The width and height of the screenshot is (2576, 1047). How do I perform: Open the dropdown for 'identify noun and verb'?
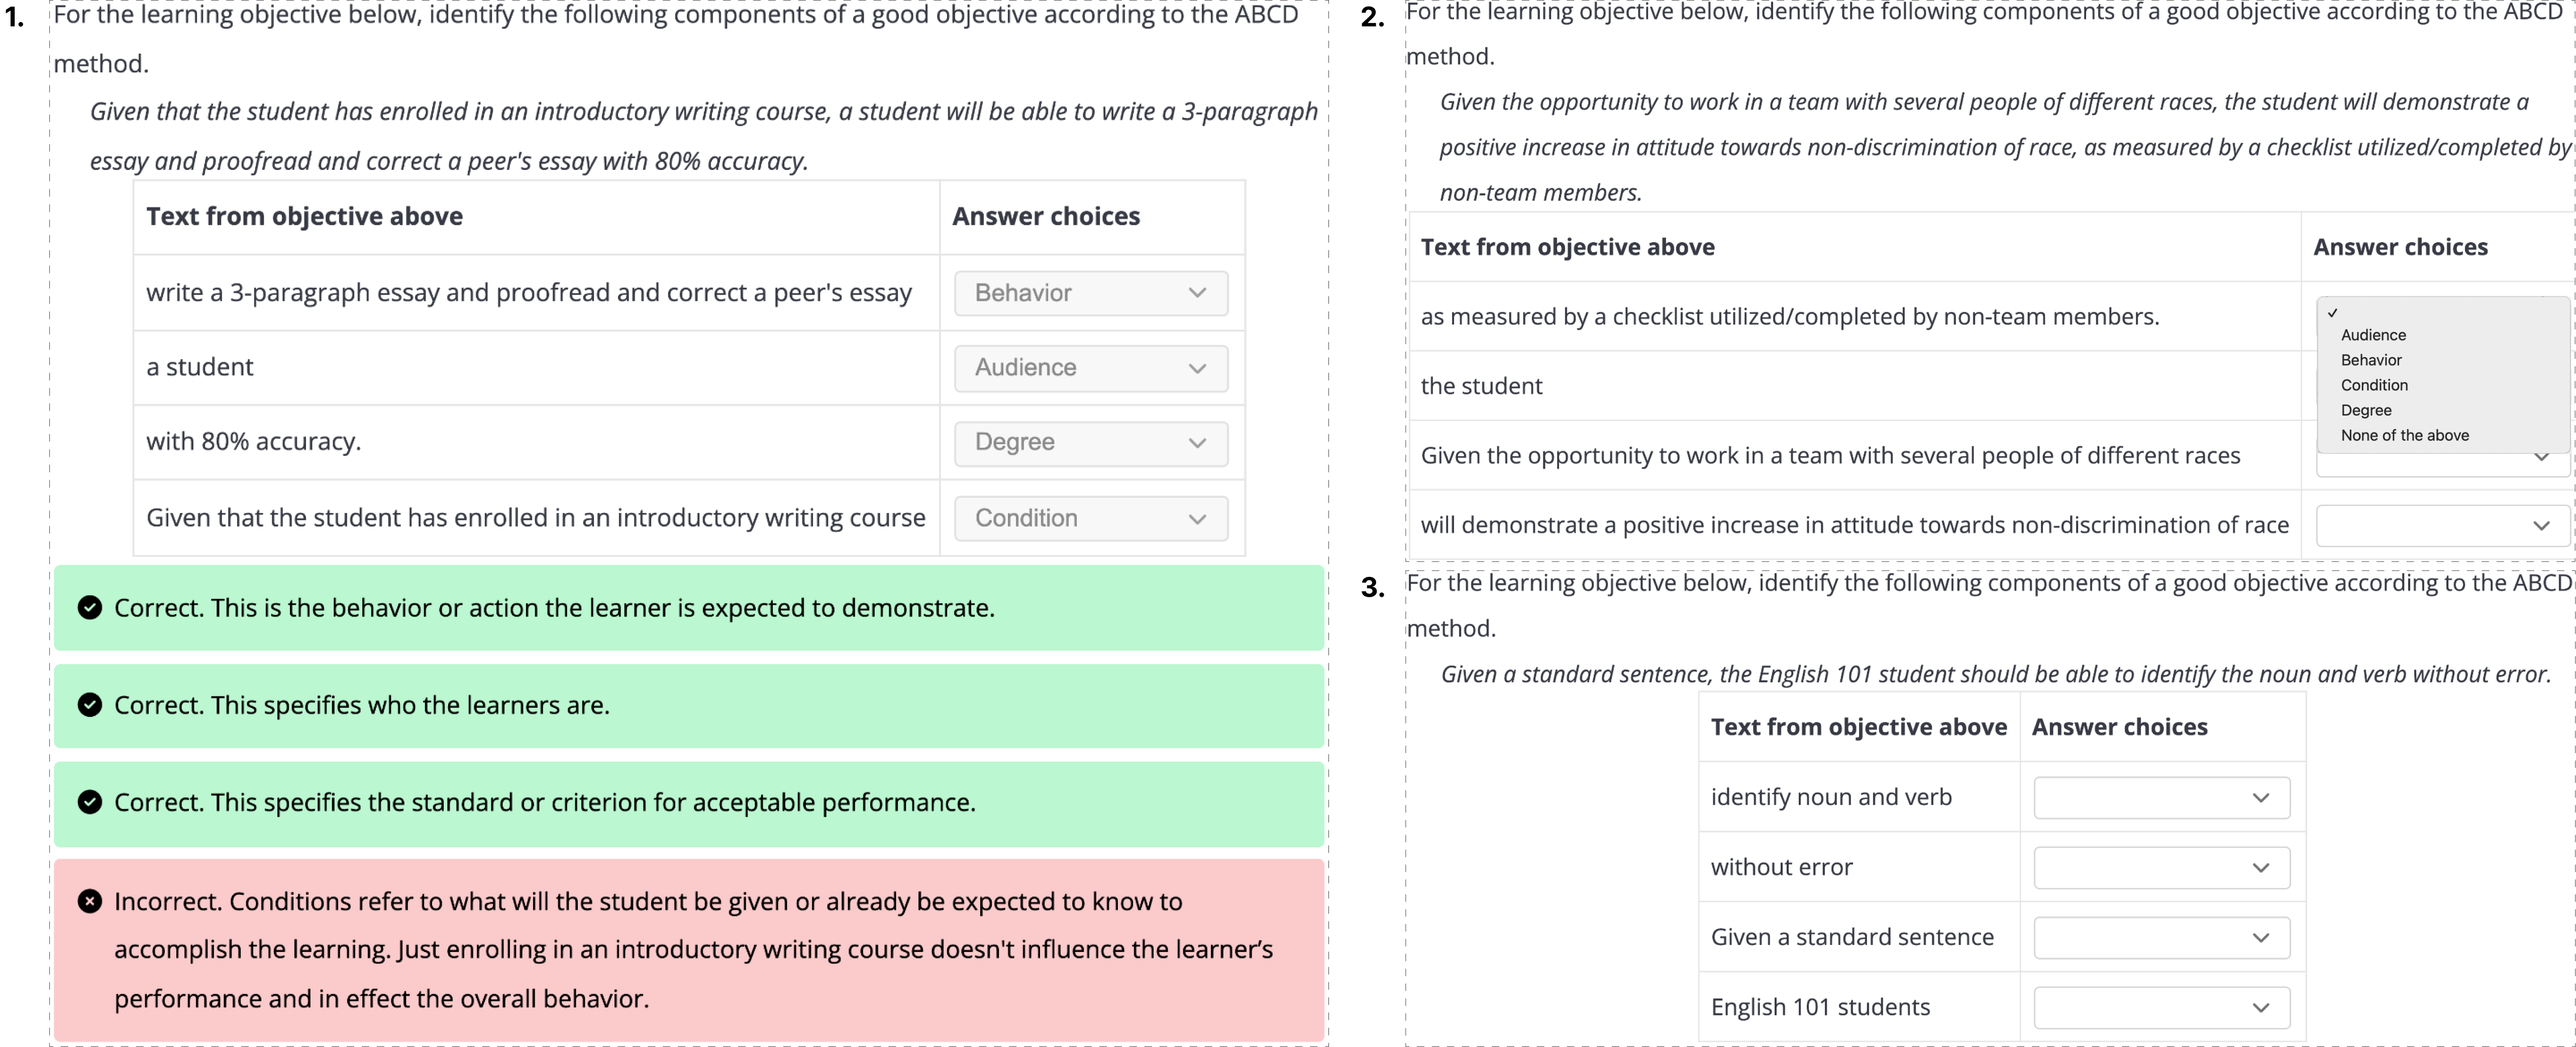(x=2161, y=798)
